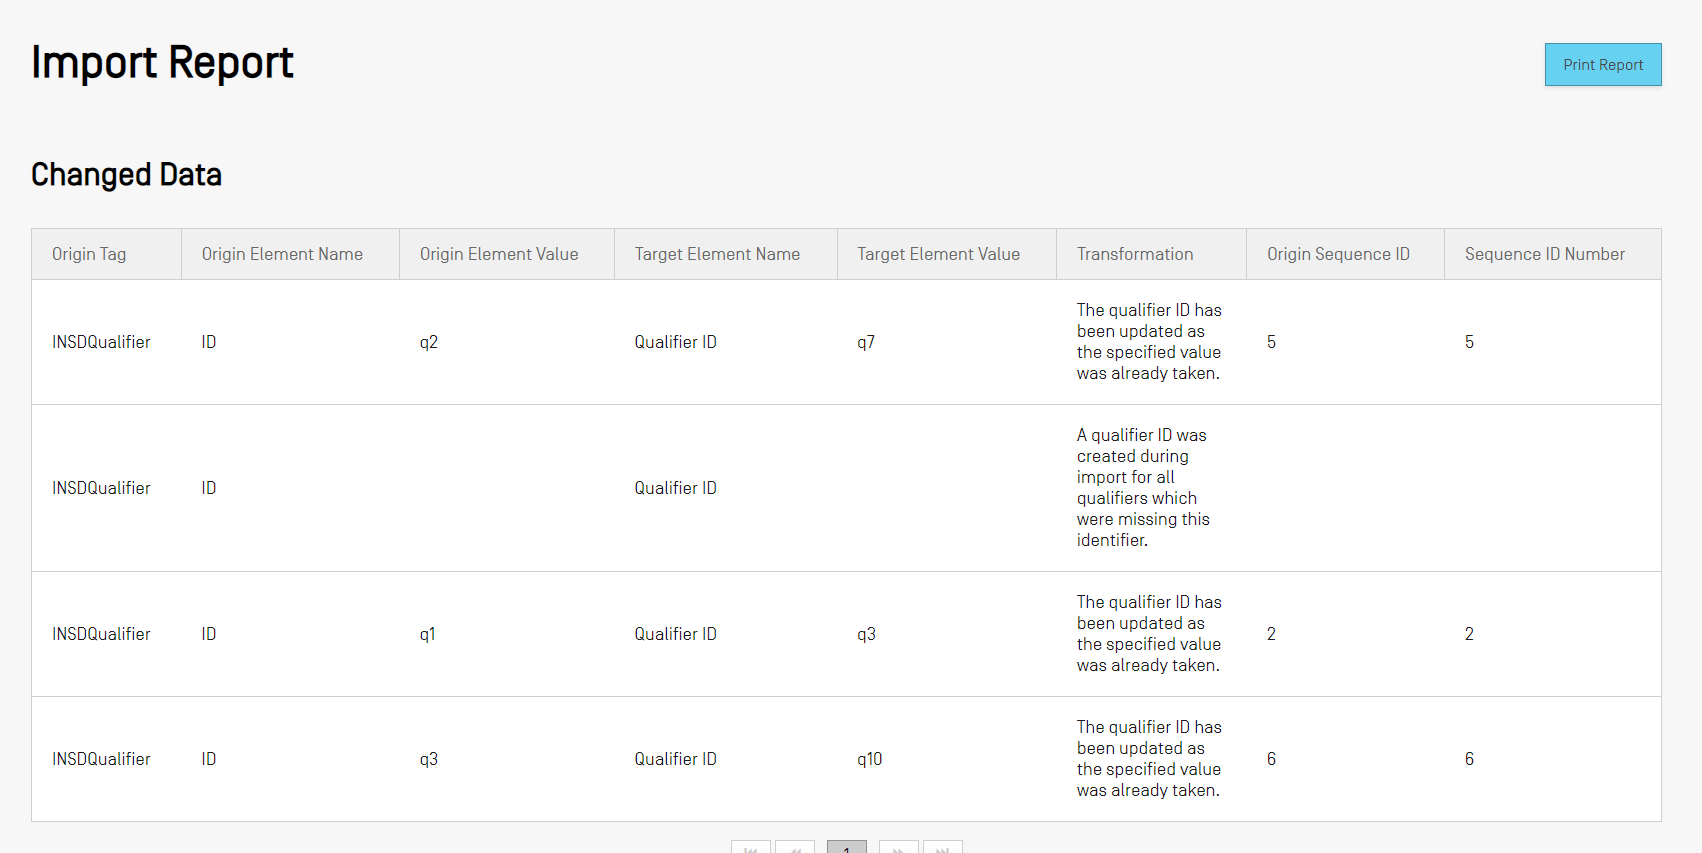1702x853 pixels.
Task: Click the 'A qualifier ID was created' transformation text
Action: click(x=1142, y=487)
